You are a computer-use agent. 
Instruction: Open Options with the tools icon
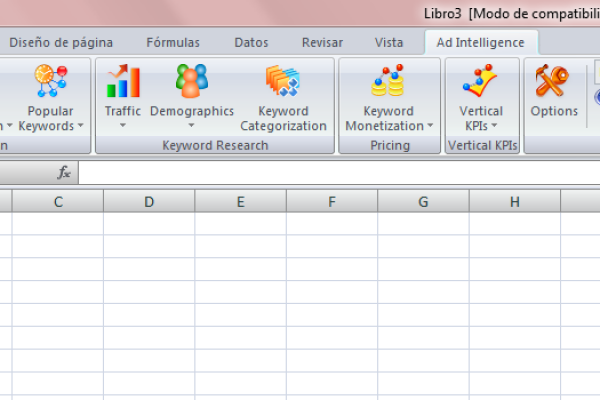(553, 81)
